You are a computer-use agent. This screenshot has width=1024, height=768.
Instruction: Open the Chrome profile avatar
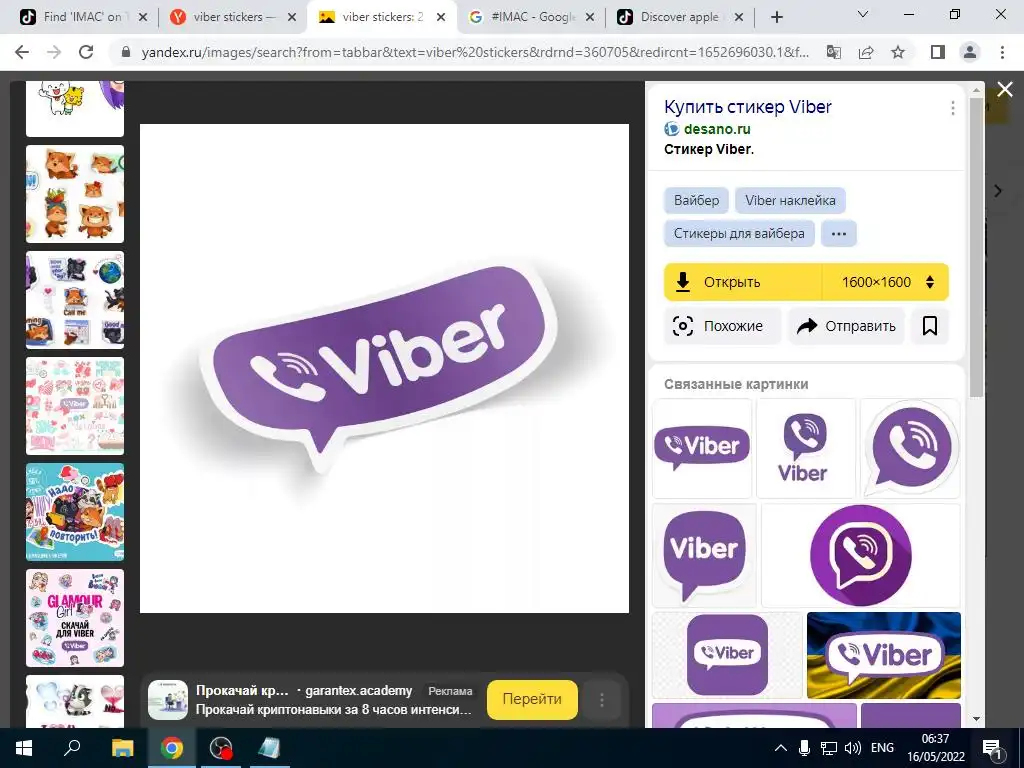970,52
